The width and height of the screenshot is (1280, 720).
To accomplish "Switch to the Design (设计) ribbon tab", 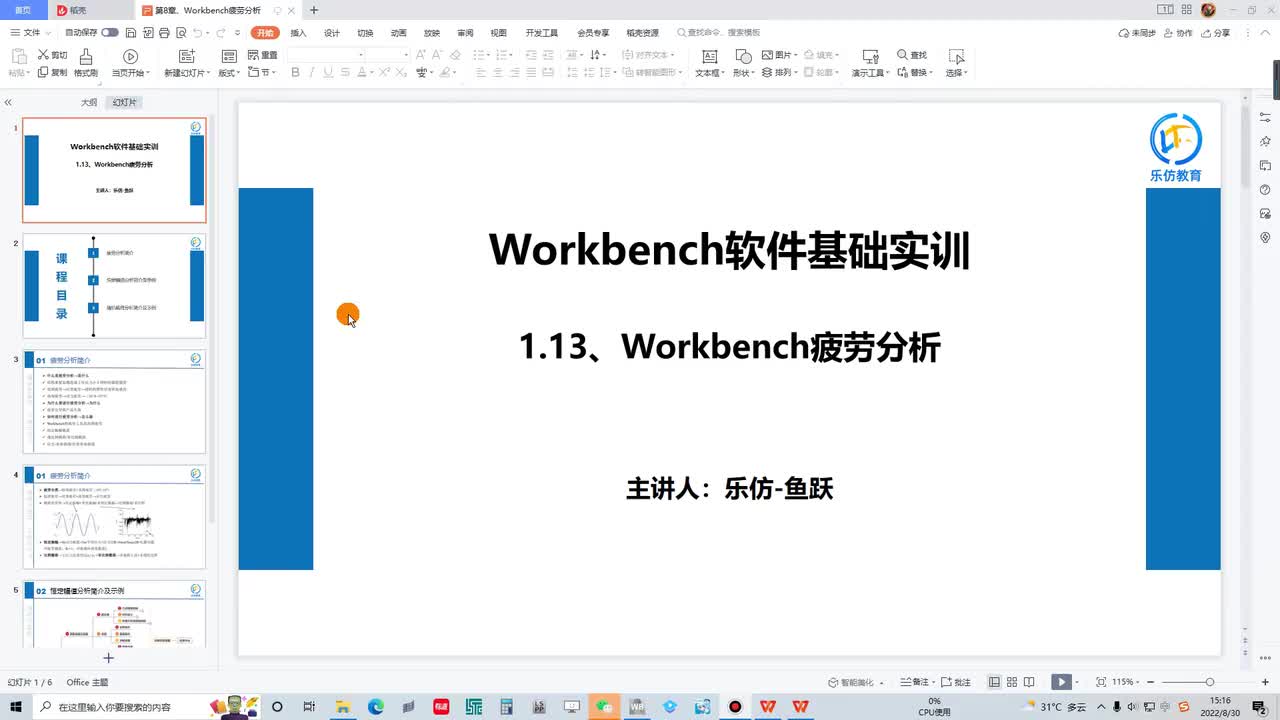I will click(332, 33).
